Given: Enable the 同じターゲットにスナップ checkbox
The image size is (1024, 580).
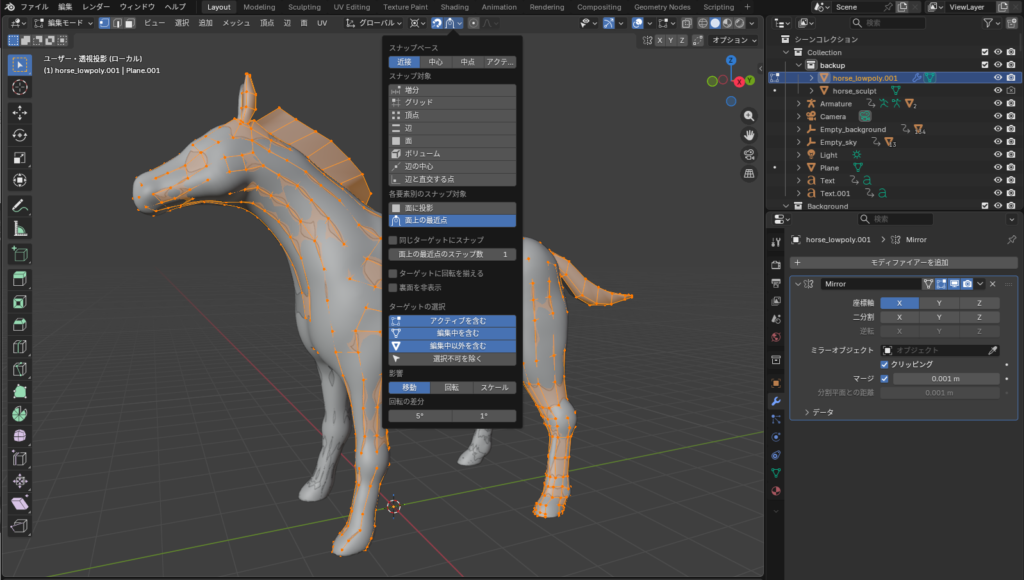Looking at the screenshot, I should click(x=394, y=240).
